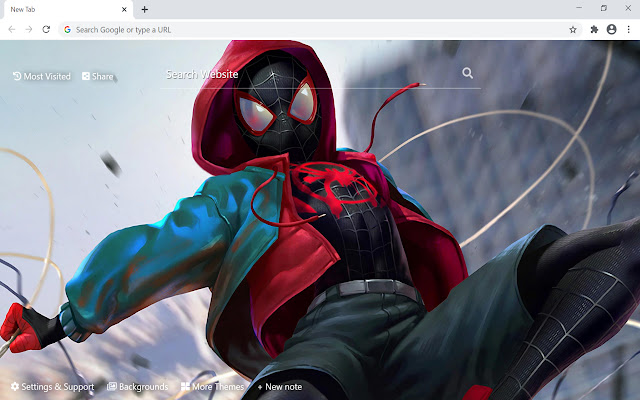640x400 pixels.
Task: Restore down the Chrome window
Action: coord(604,8)
